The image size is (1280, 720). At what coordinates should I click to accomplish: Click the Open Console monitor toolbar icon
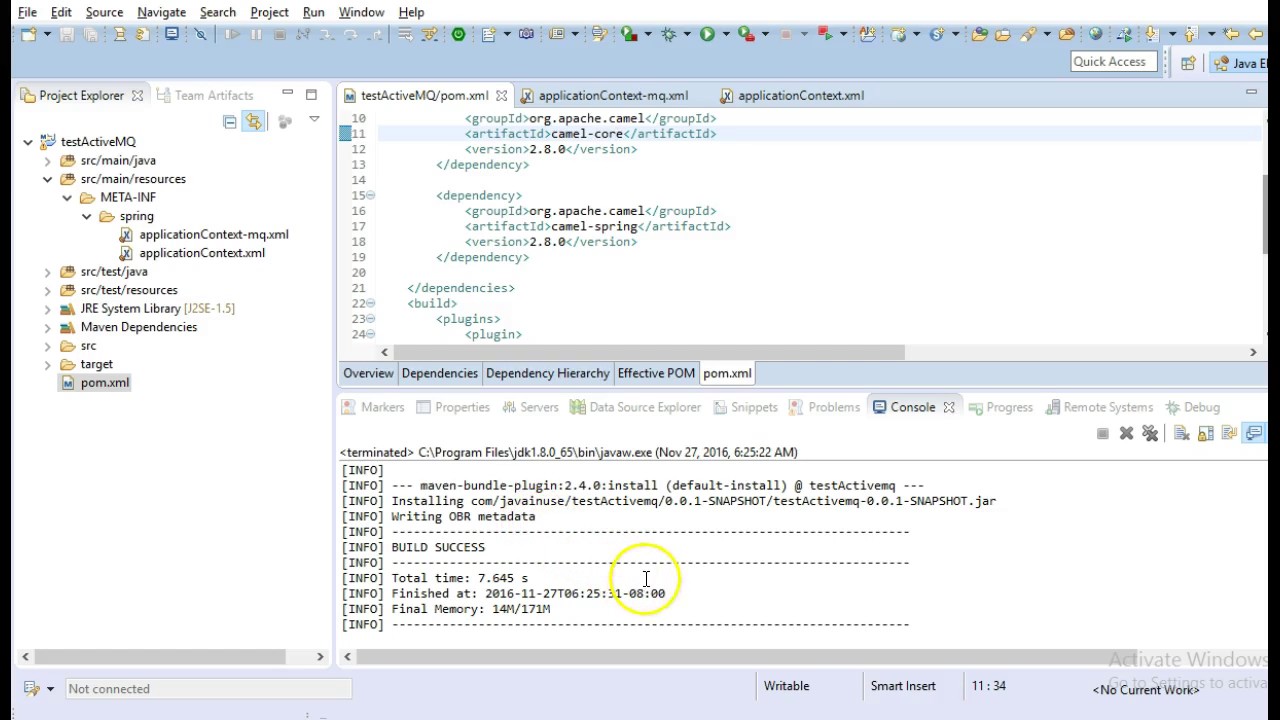click(x=172, y=34)
